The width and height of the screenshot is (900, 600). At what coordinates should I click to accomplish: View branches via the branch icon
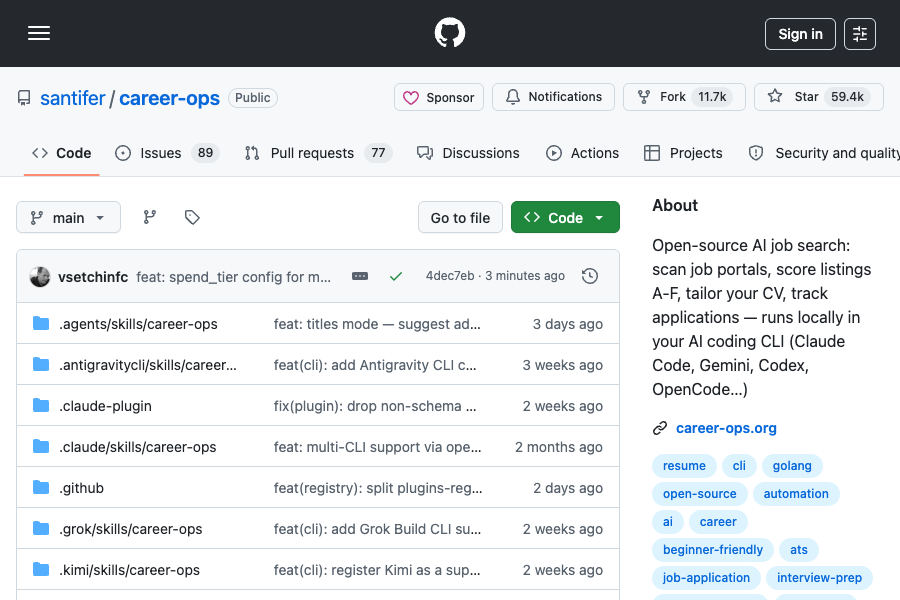(x=150, y=217)
